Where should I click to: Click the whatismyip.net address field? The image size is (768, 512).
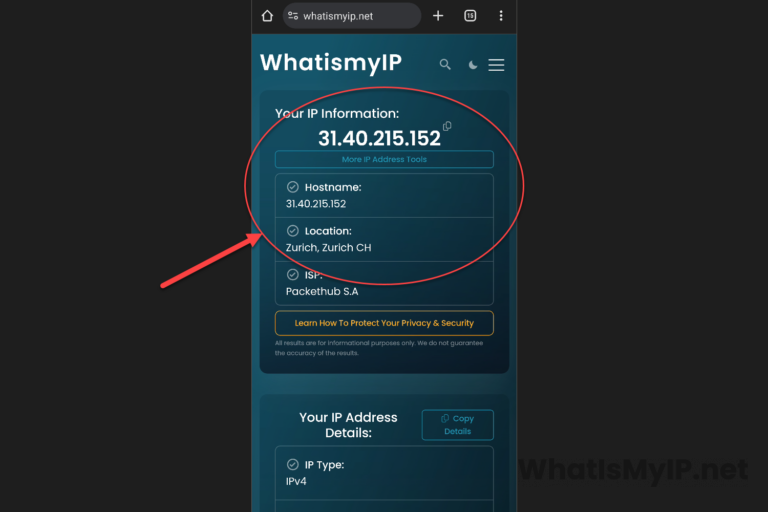352,16
